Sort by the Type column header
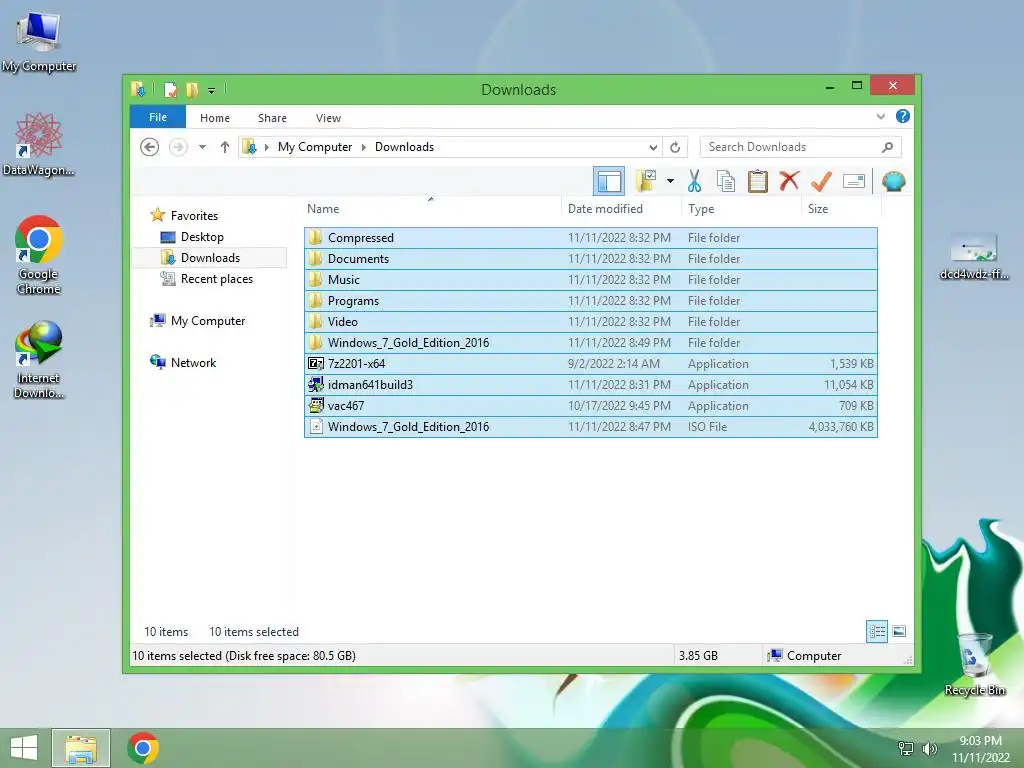The width and height of the screenshot is (1024, 768). pyautogui.click(x=701, y=209)
